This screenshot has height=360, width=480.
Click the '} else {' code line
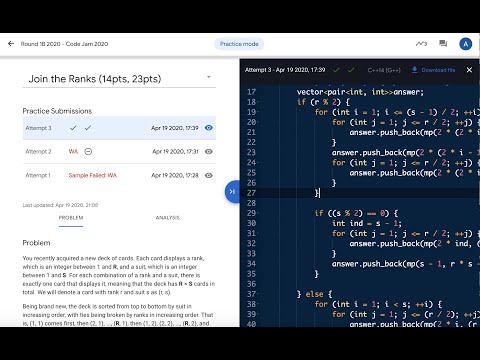click(314, 294)
